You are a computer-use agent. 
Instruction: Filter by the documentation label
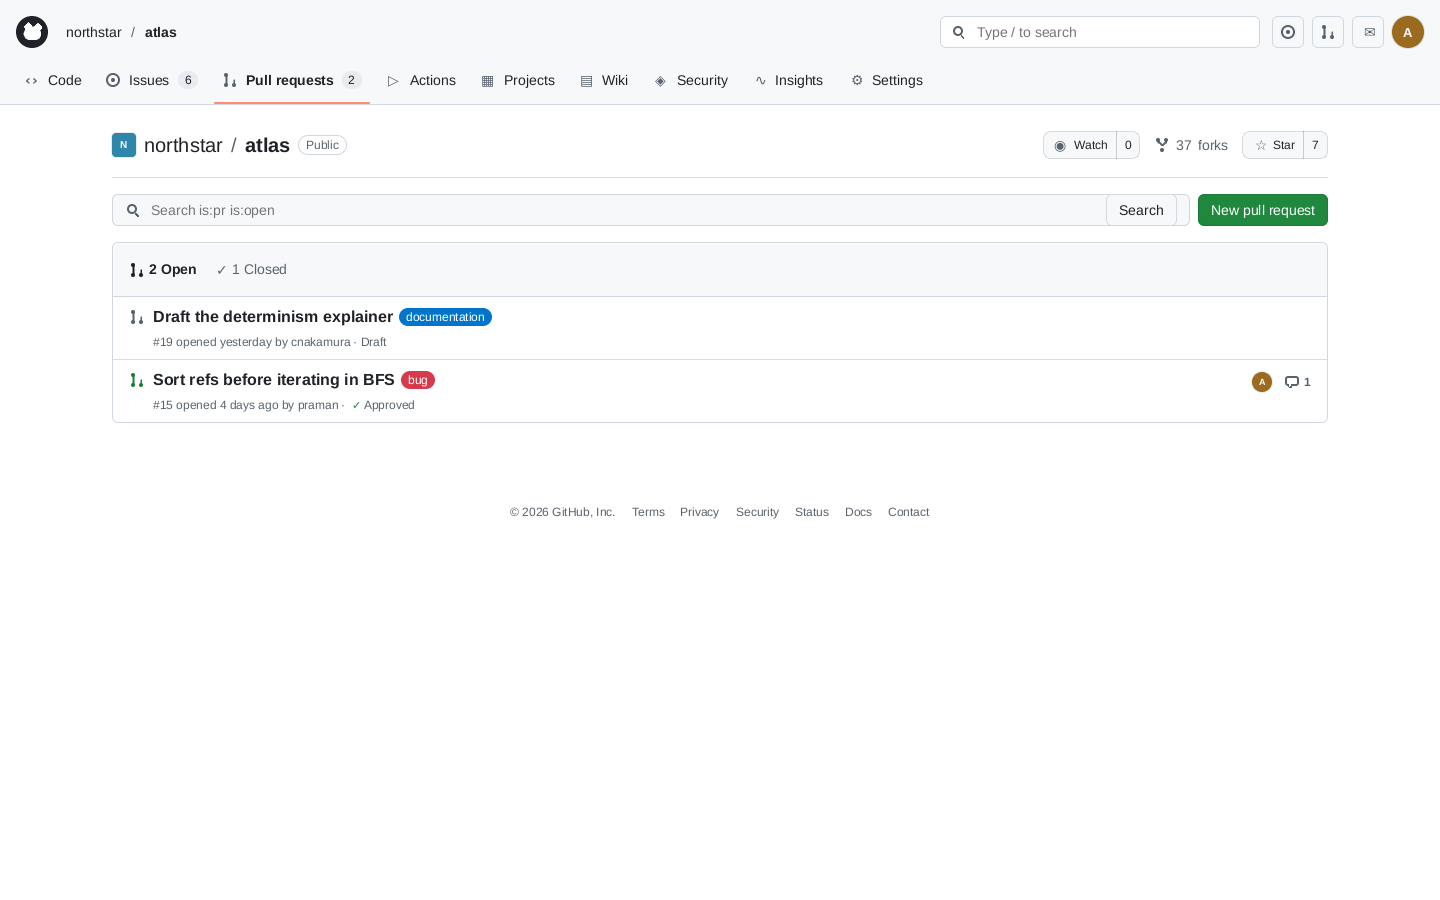coord(445,317)
